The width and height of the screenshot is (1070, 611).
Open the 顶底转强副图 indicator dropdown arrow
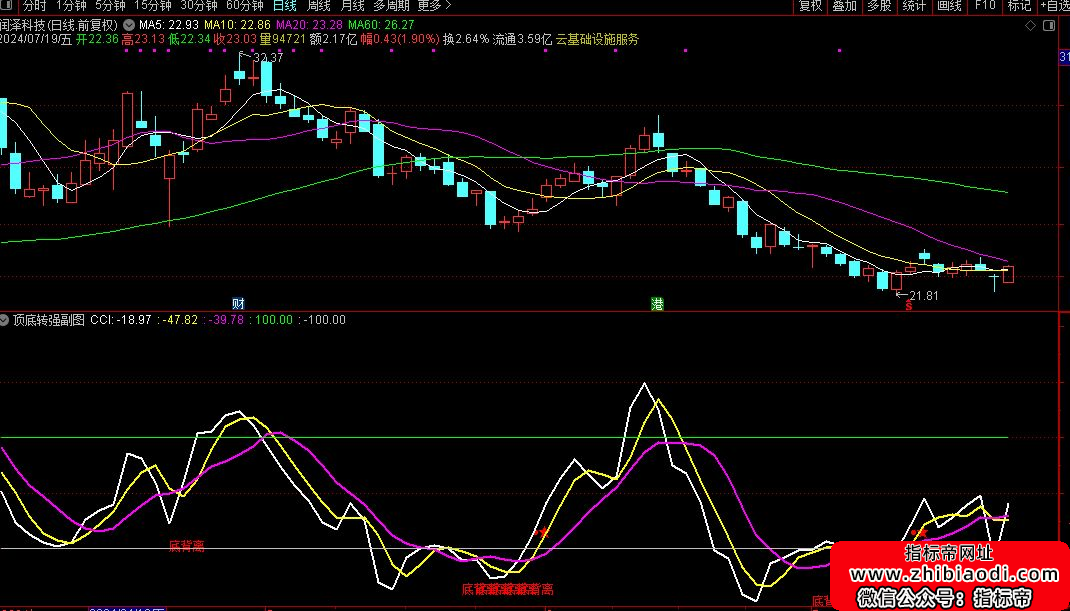(5, 319)
